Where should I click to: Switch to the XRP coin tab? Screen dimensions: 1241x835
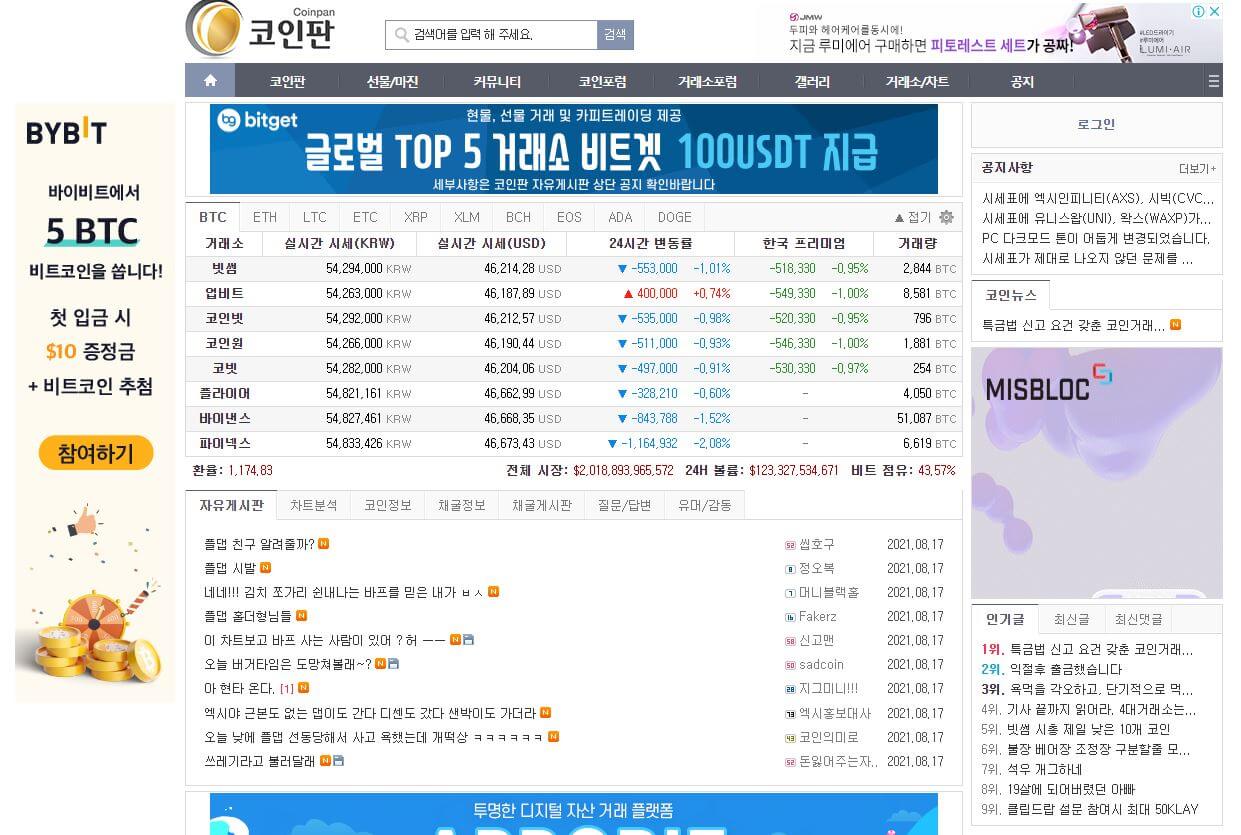click(x=416, y=217)
